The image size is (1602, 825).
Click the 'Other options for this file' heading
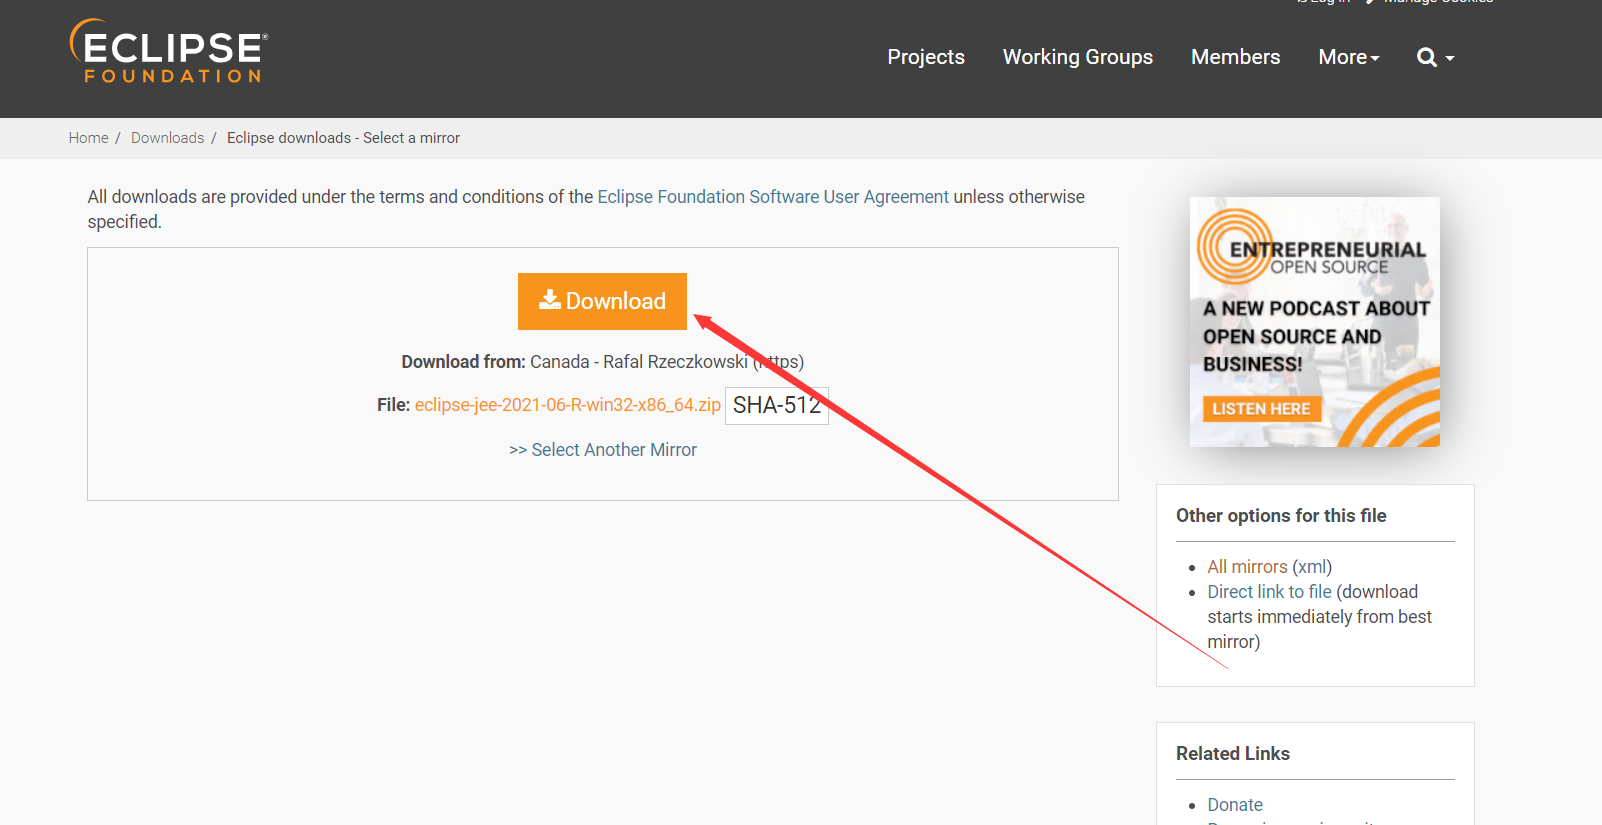click(x=1281, y=516)
